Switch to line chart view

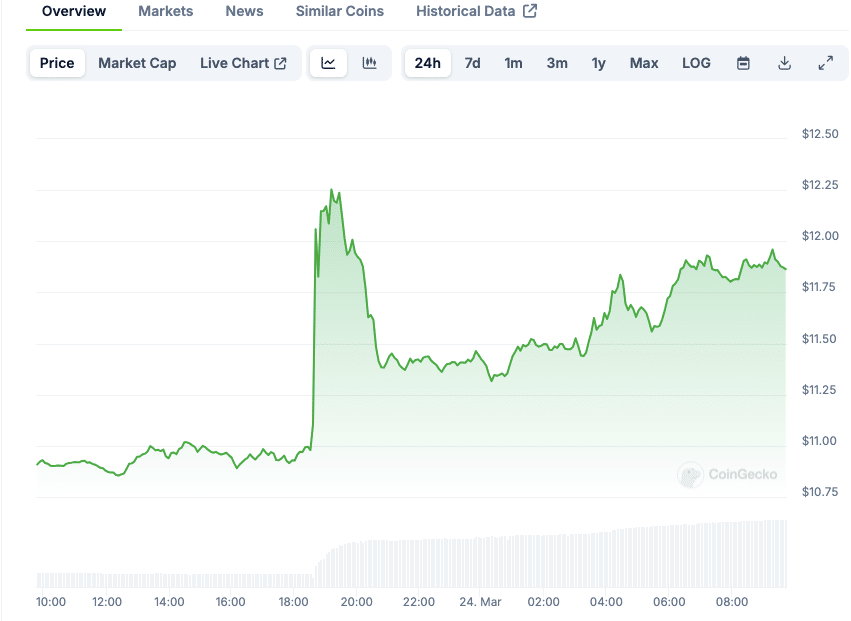(328, 63)
